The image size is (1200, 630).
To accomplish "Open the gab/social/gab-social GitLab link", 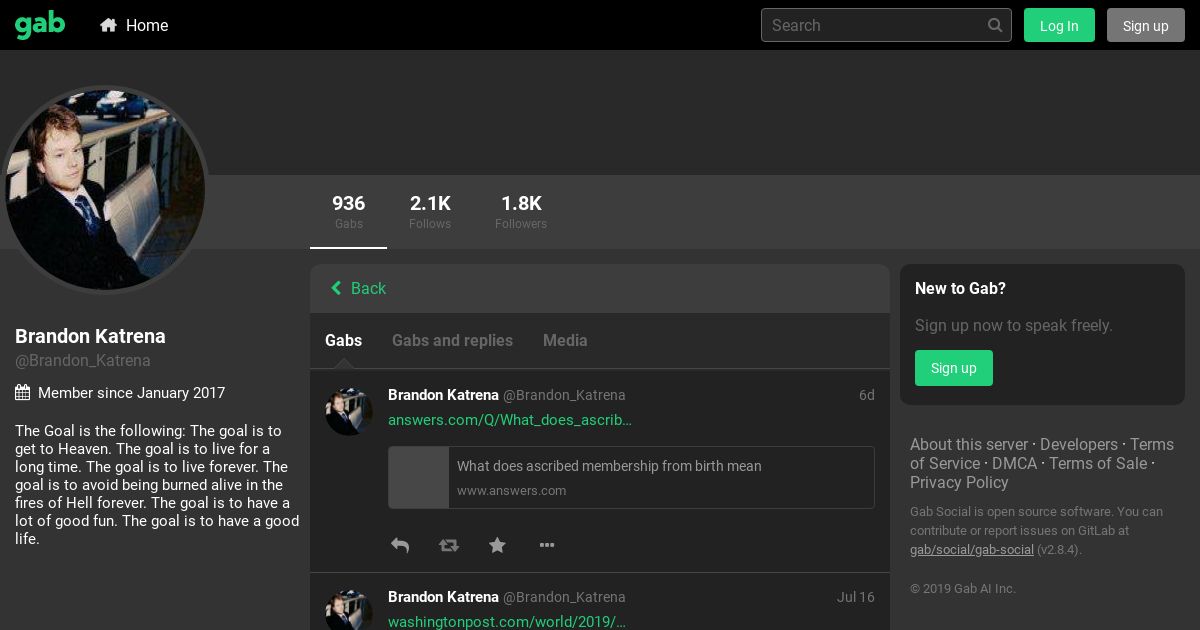I will coord(972,549).
